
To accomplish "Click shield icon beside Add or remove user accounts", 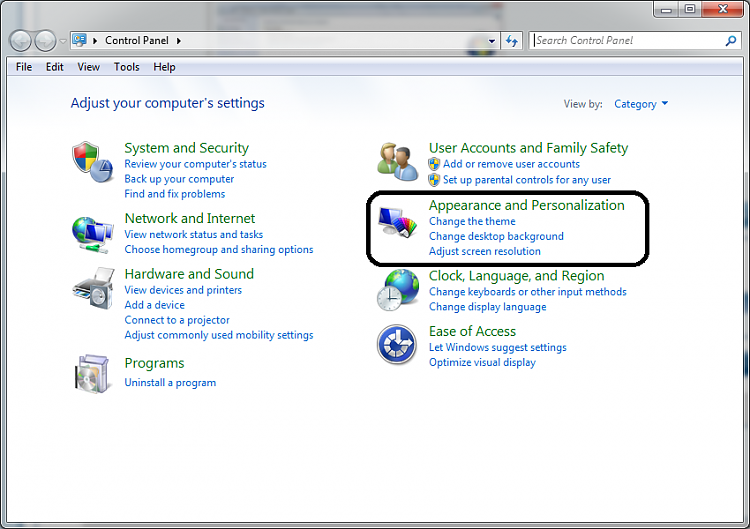I will point(434,164).
